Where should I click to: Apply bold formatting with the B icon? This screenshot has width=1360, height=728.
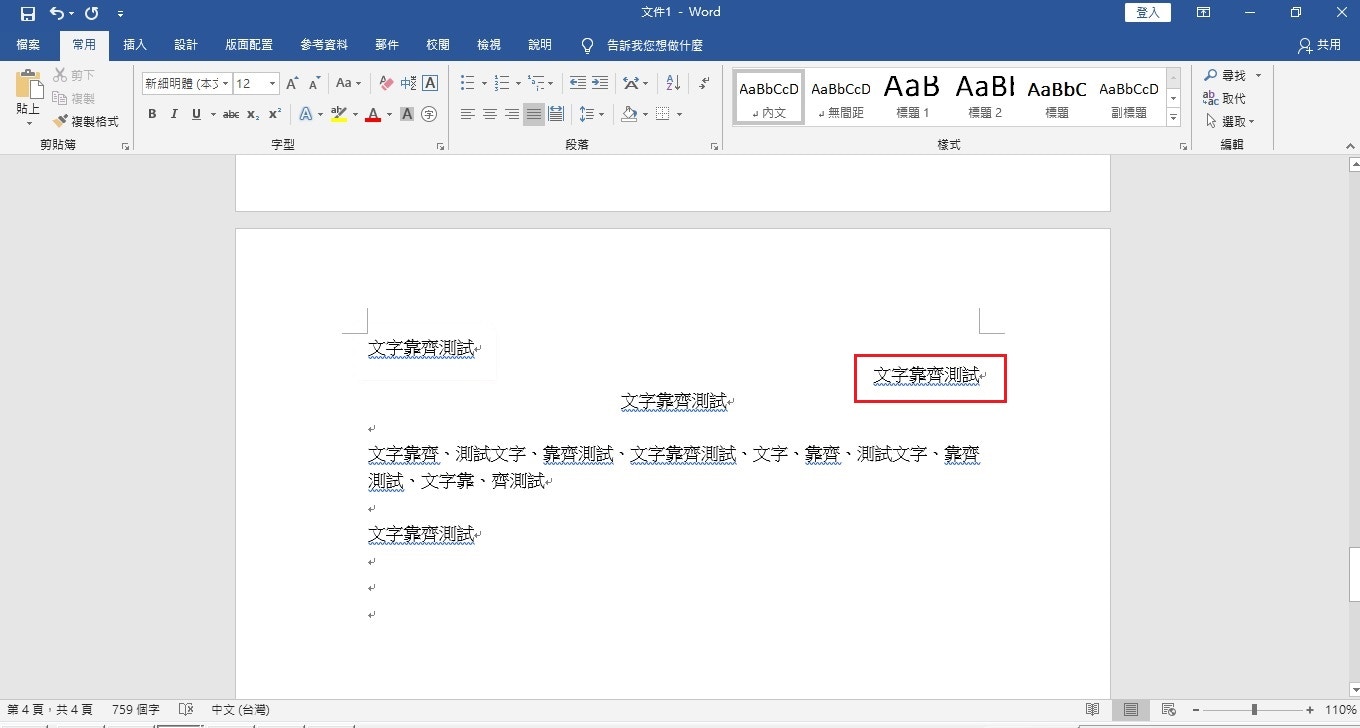point(152,114)
